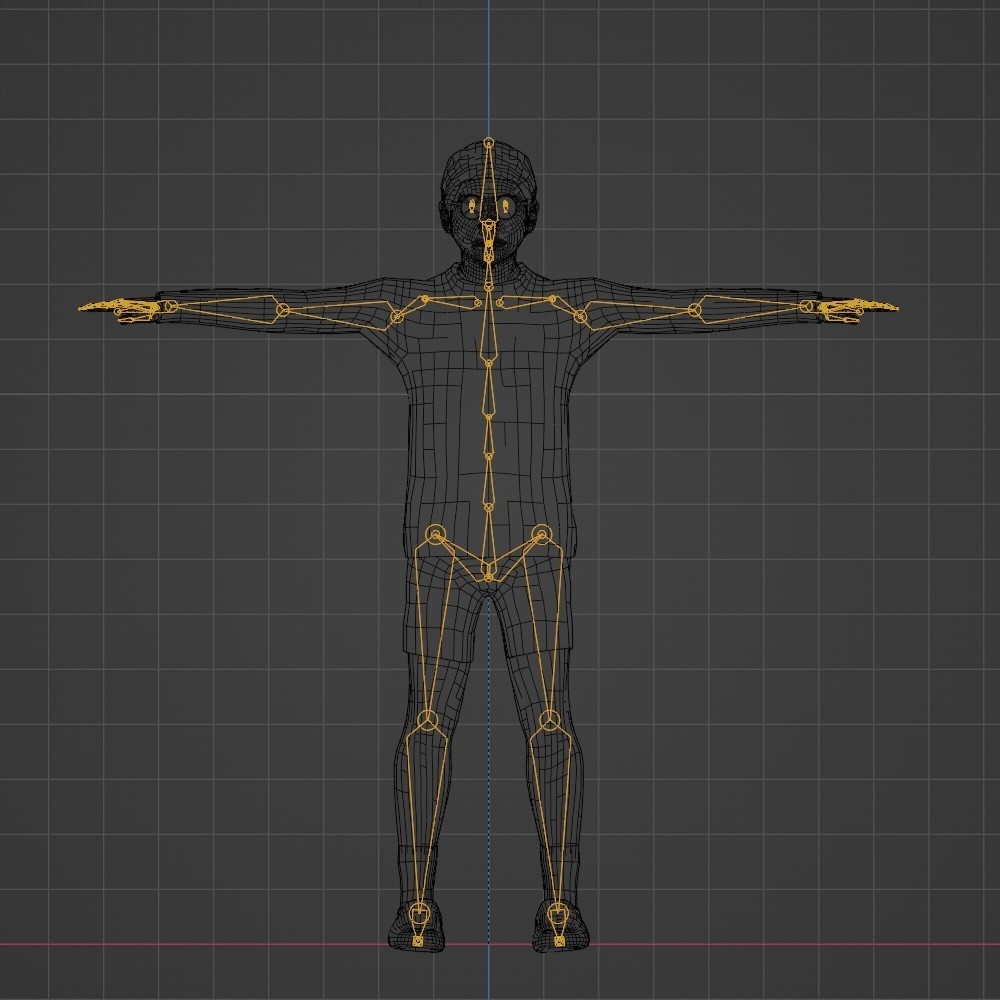Select the head bone of the armature
This screenshot has width=1000, height=1000.
tap(489, 185)
